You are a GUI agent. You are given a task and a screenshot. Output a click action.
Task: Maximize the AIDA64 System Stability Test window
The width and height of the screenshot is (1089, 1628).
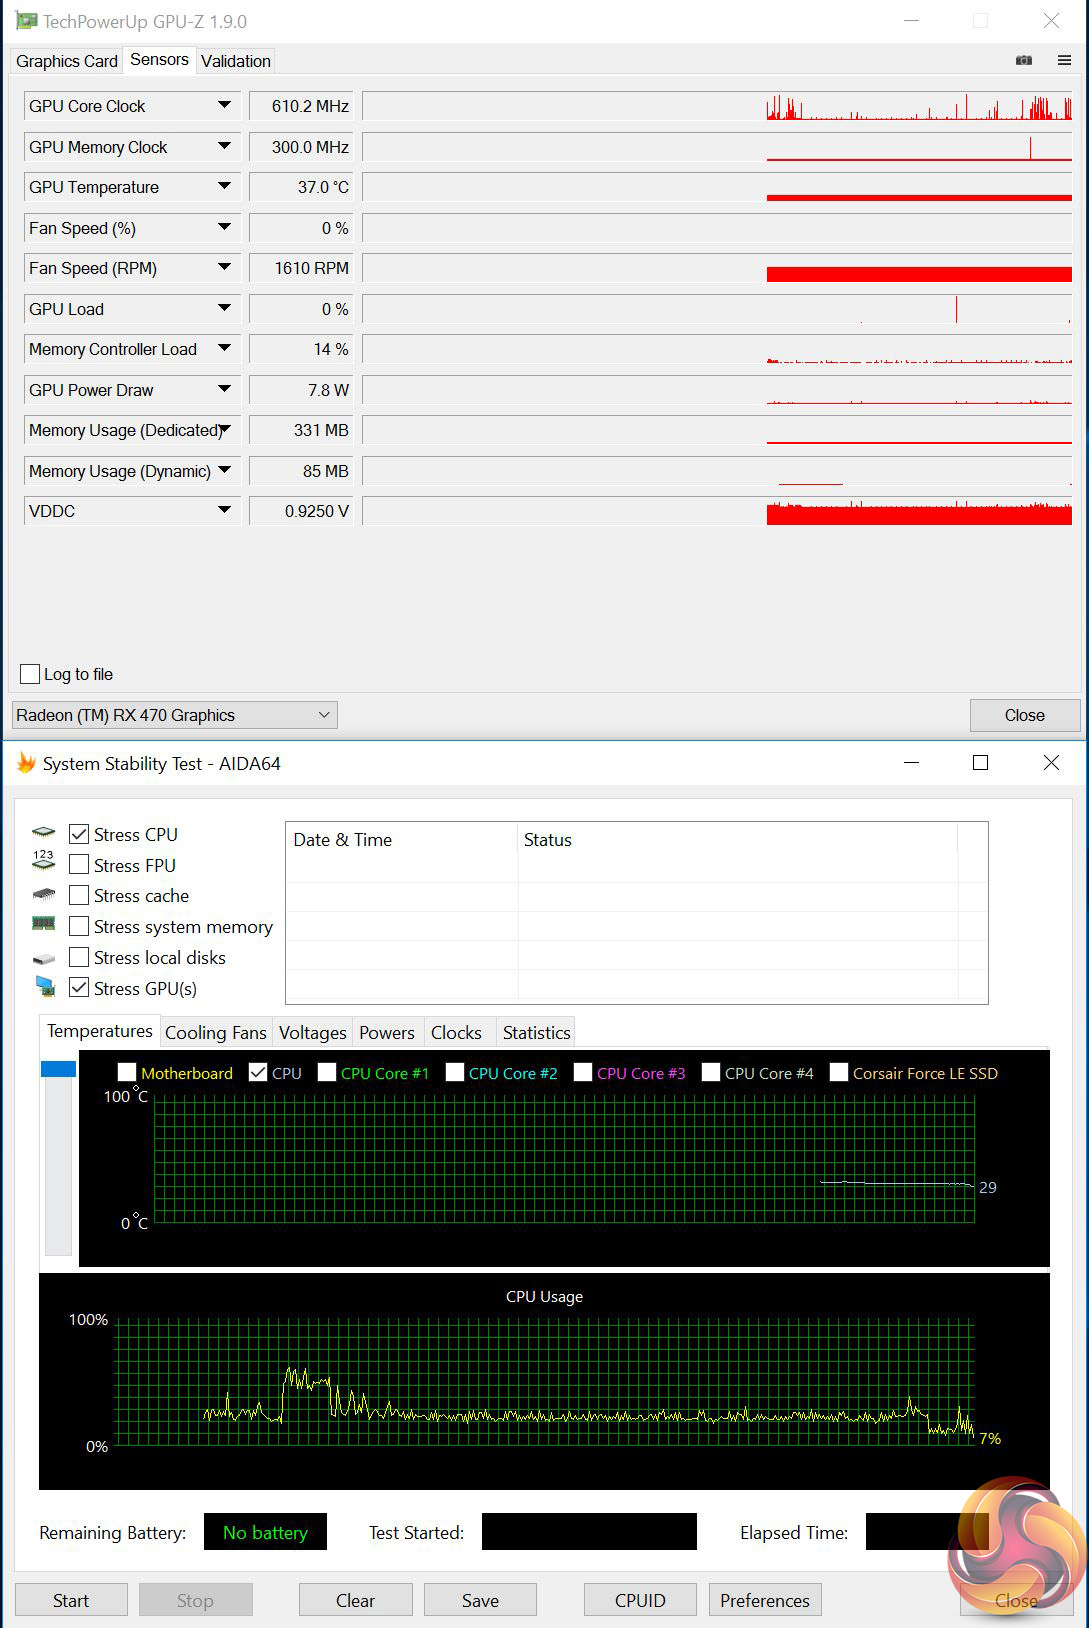(980, 763)
